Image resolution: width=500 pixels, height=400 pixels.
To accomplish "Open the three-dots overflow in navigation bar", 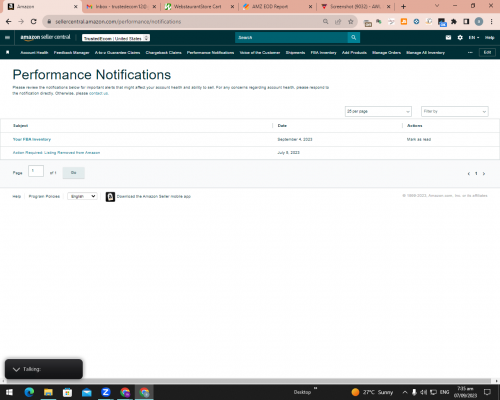I will coord(470,53).
